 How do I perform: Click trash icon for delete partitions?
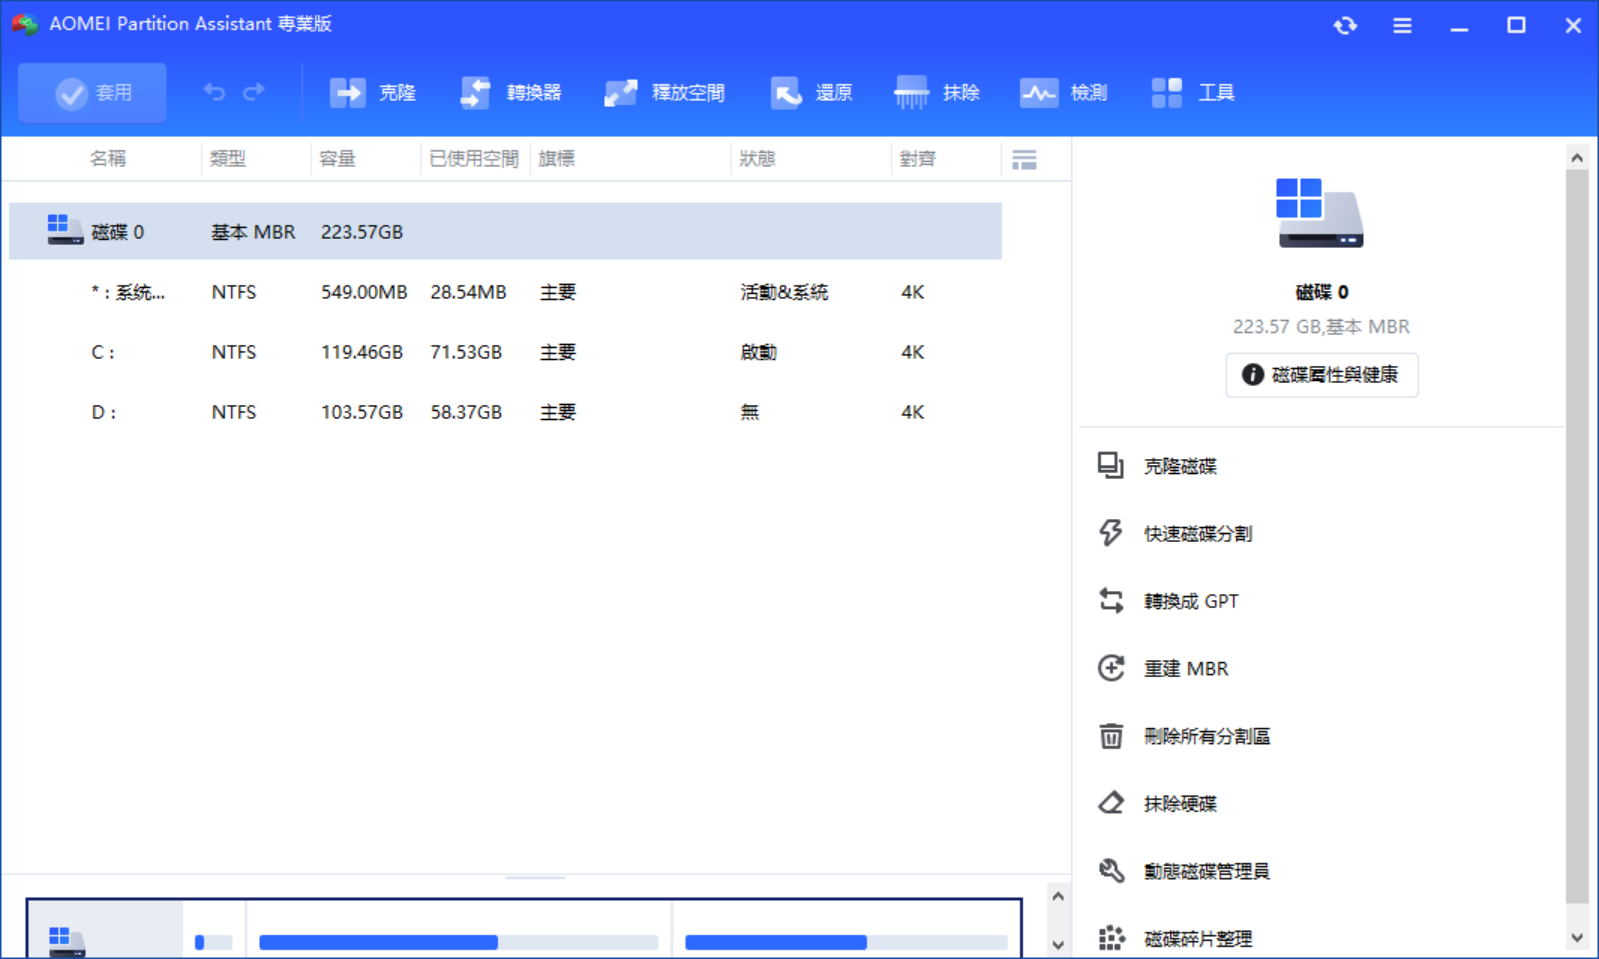pyautogui.click(x=1111, y=736)
